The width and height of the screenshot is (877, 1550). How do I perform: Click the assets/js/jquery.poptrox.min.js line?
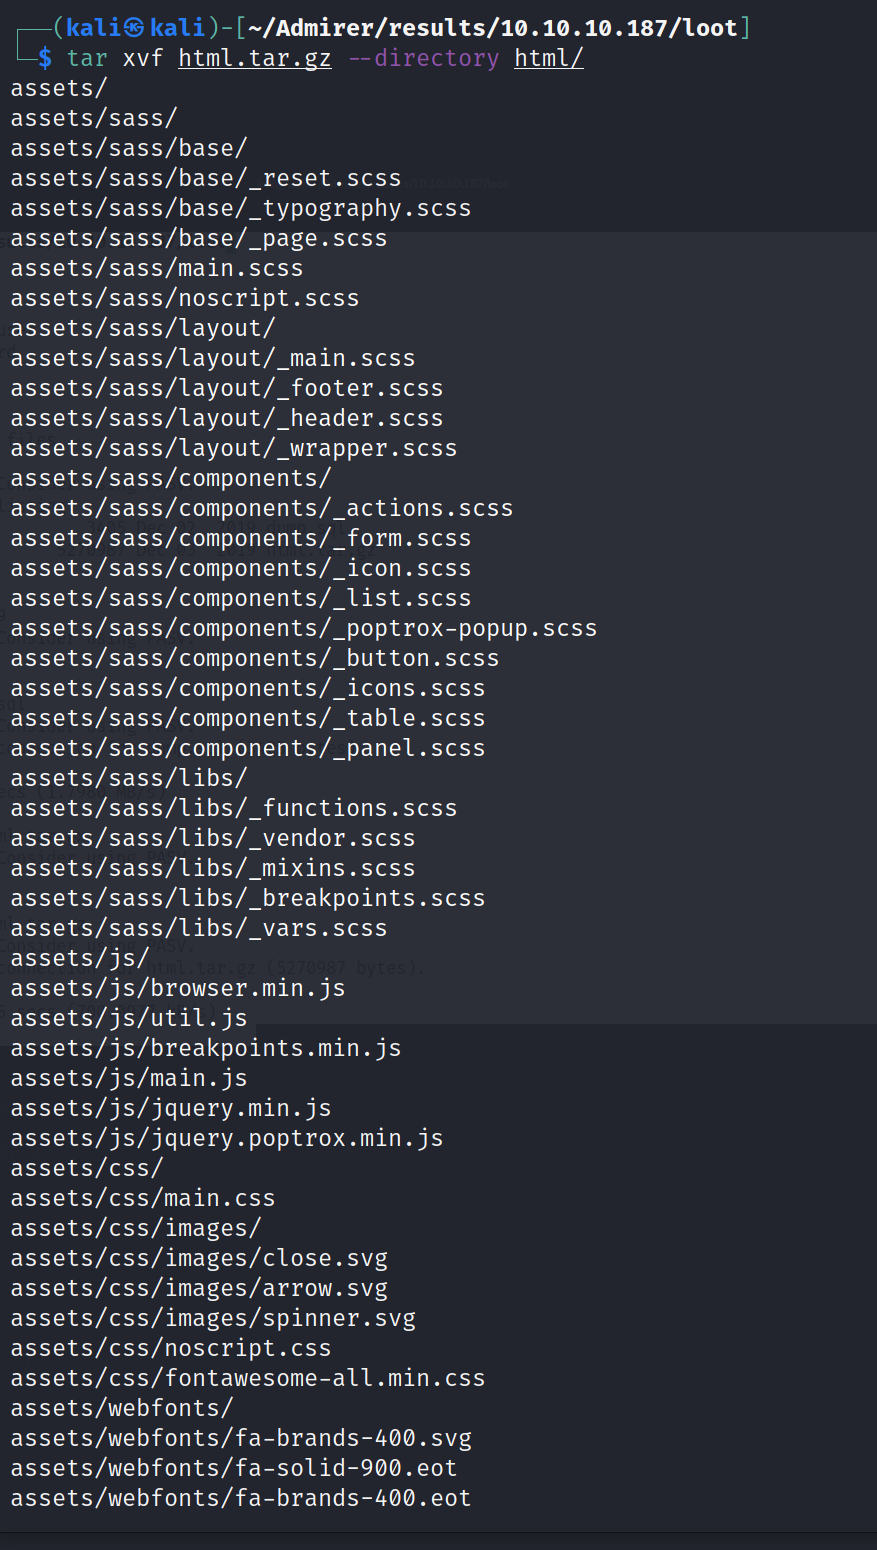[226, 1138]
